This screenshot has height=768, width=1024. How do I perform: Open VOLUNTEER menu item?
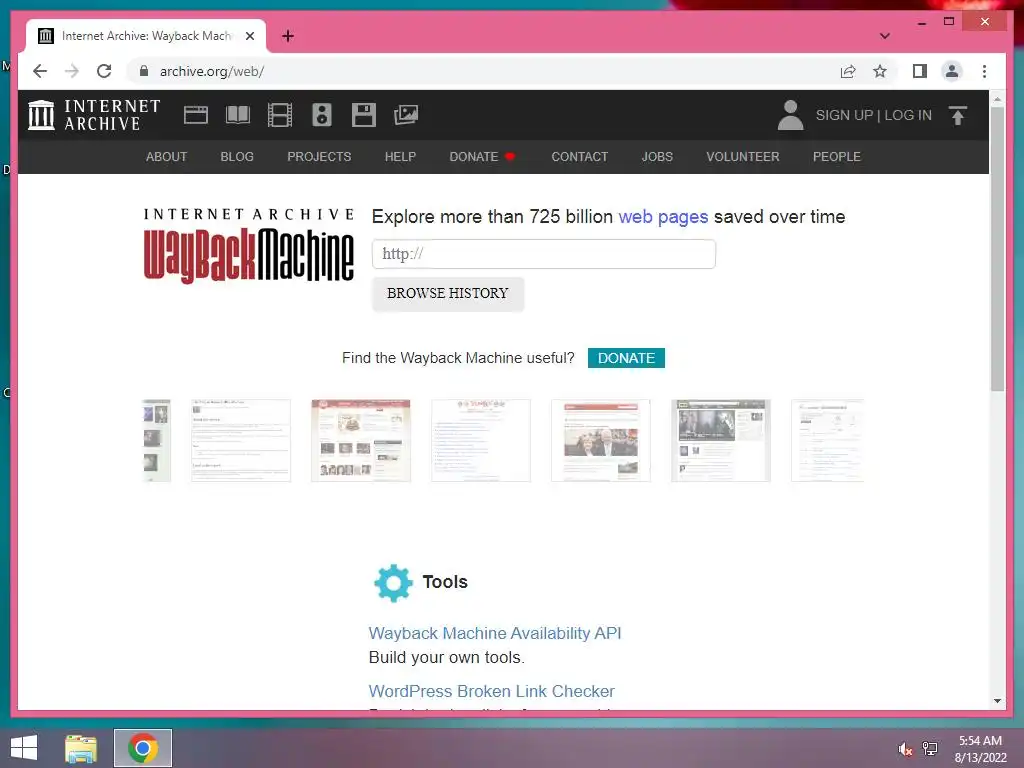pos(743,157)
